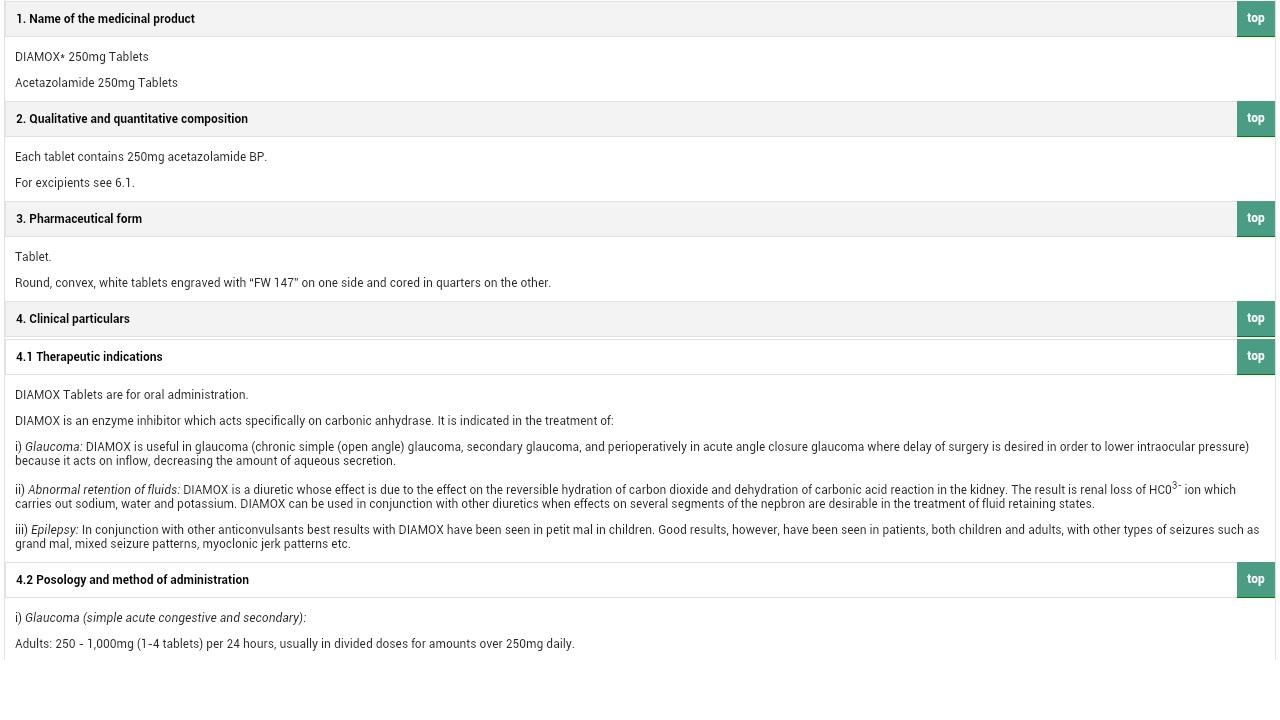
Task: Click the 'Acetazolamide 250mg Tablets' line
Action: pos(96,83)
